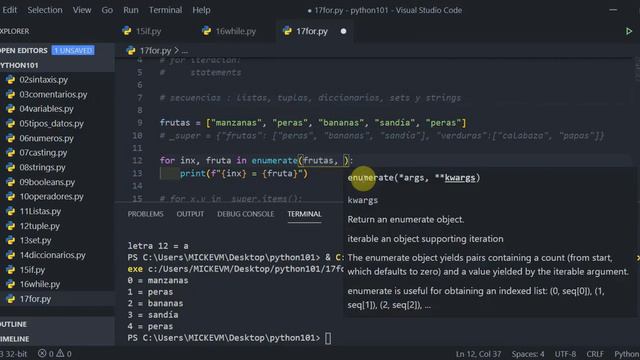Image resolution: width=640 pixels, height=360 pixels.
Task: Open 15if.py in the explorer list
Action: pyautogui.click(x=32, y=270)
